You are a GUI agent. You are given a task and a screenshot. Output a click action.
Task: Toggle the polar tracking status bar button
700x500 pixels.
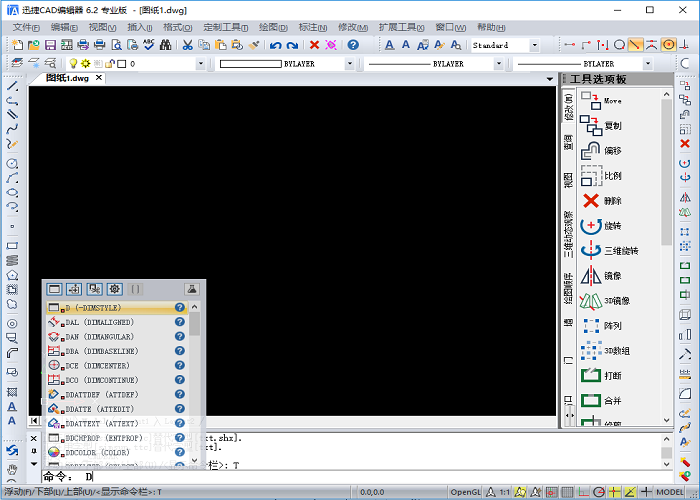(598, 492)
